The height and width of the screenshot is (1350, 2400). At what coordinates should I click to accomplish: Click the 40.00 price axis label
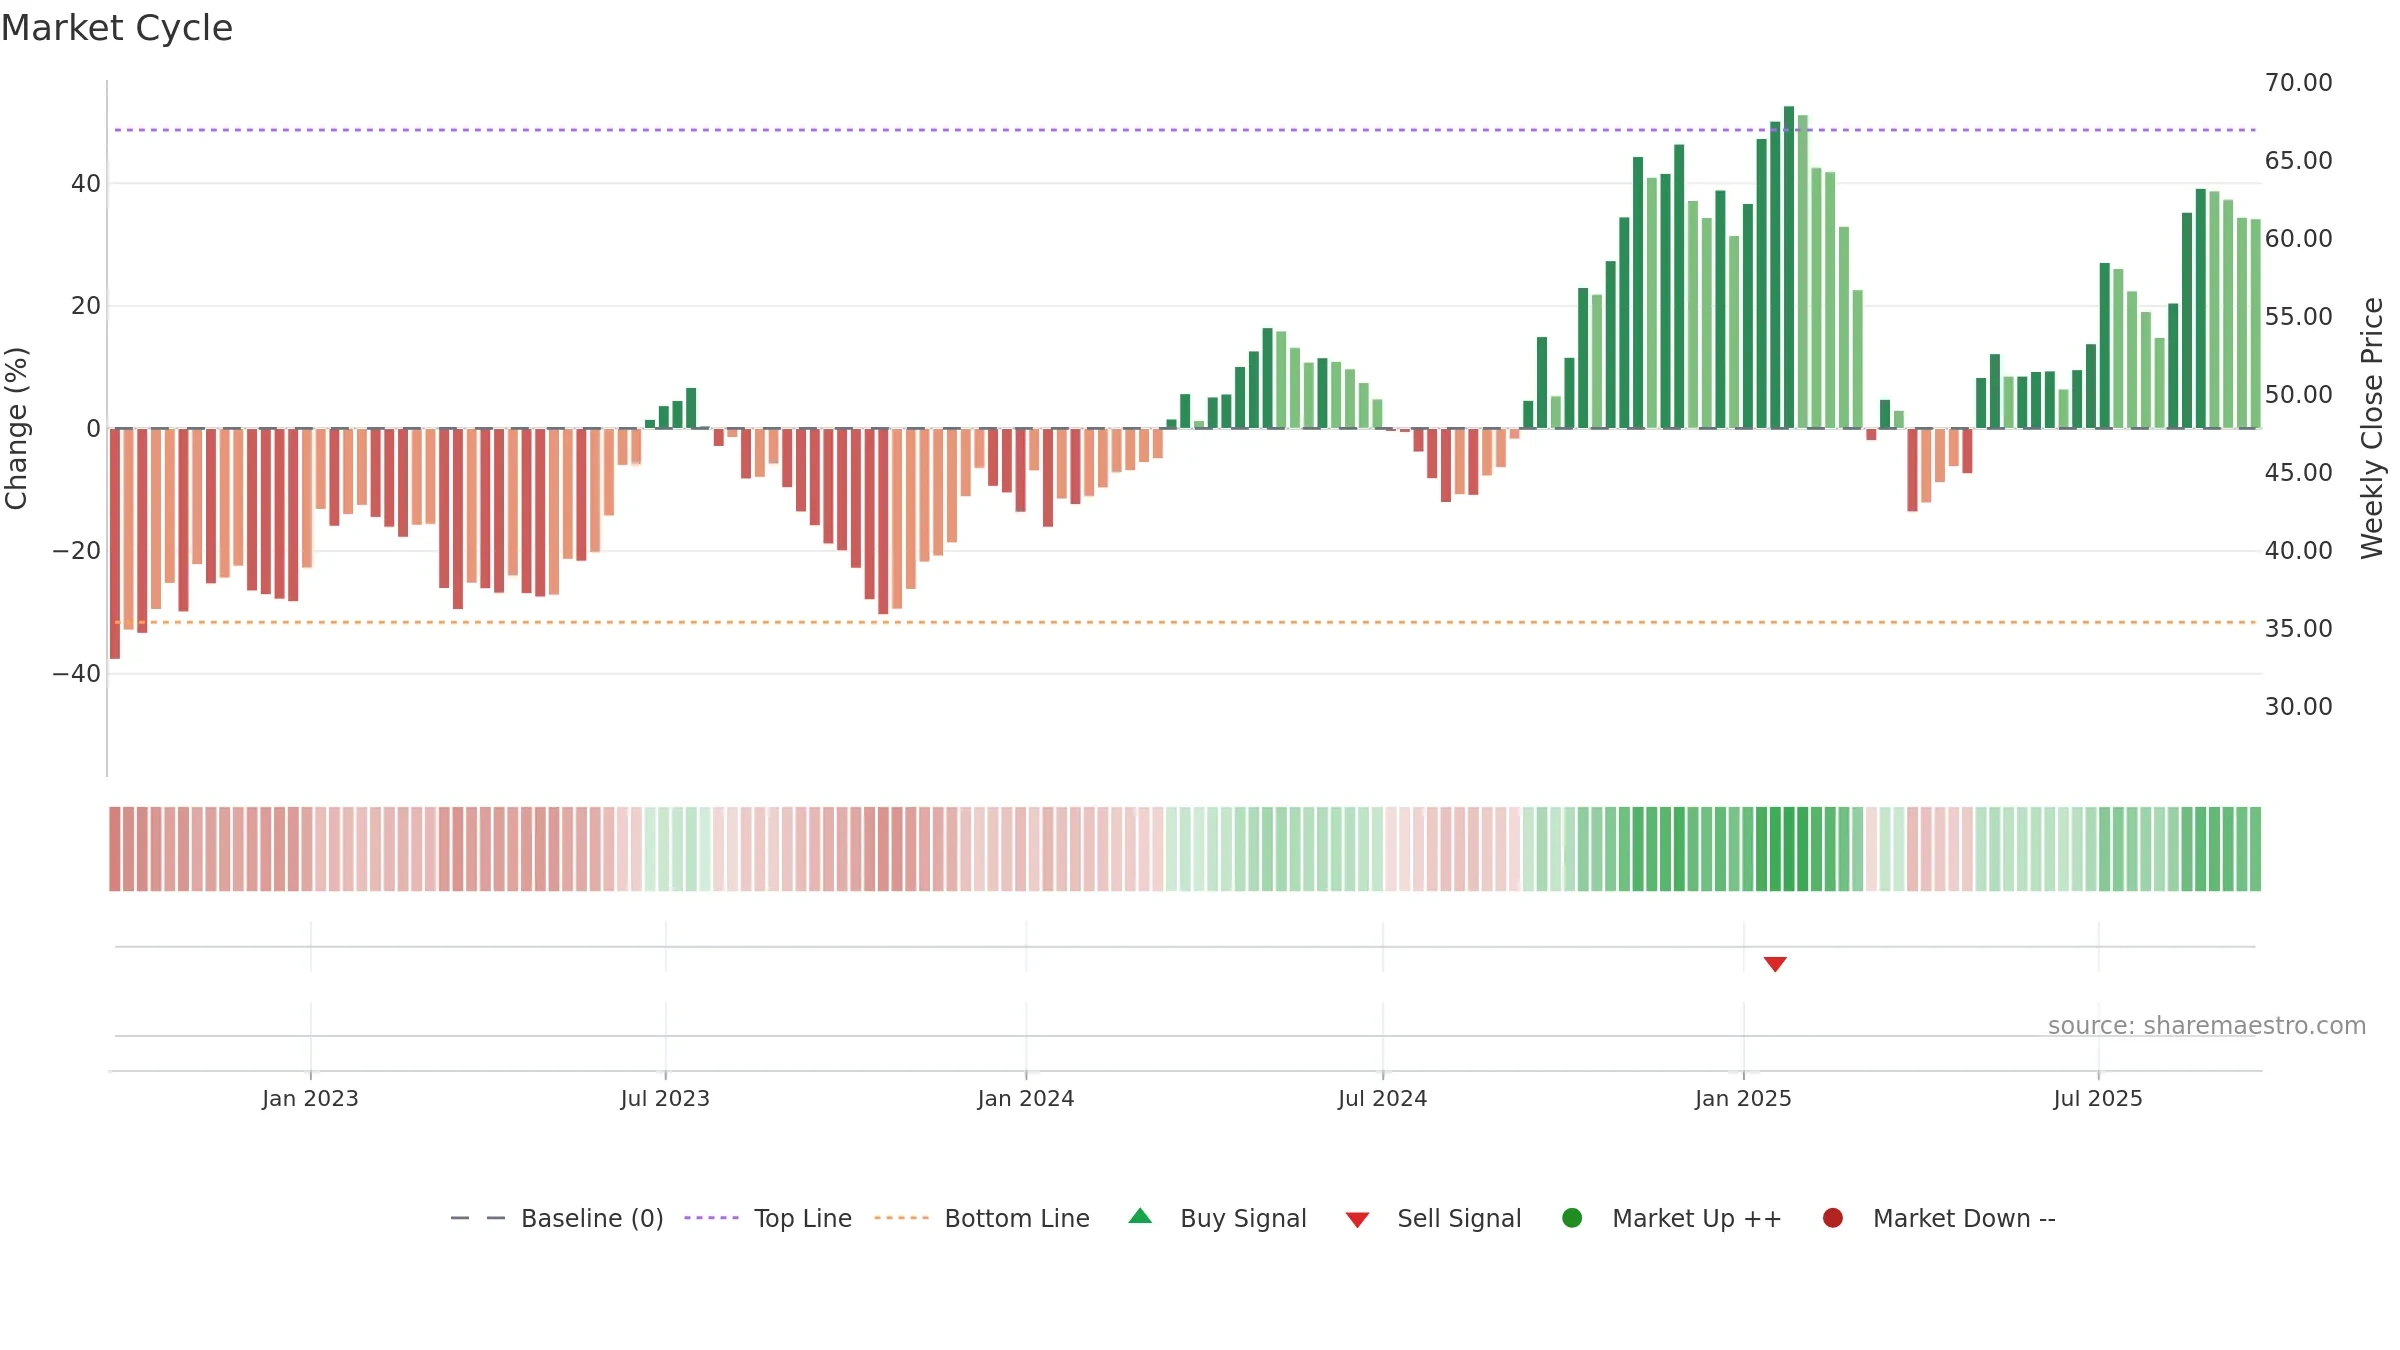tap(2298, 551)
